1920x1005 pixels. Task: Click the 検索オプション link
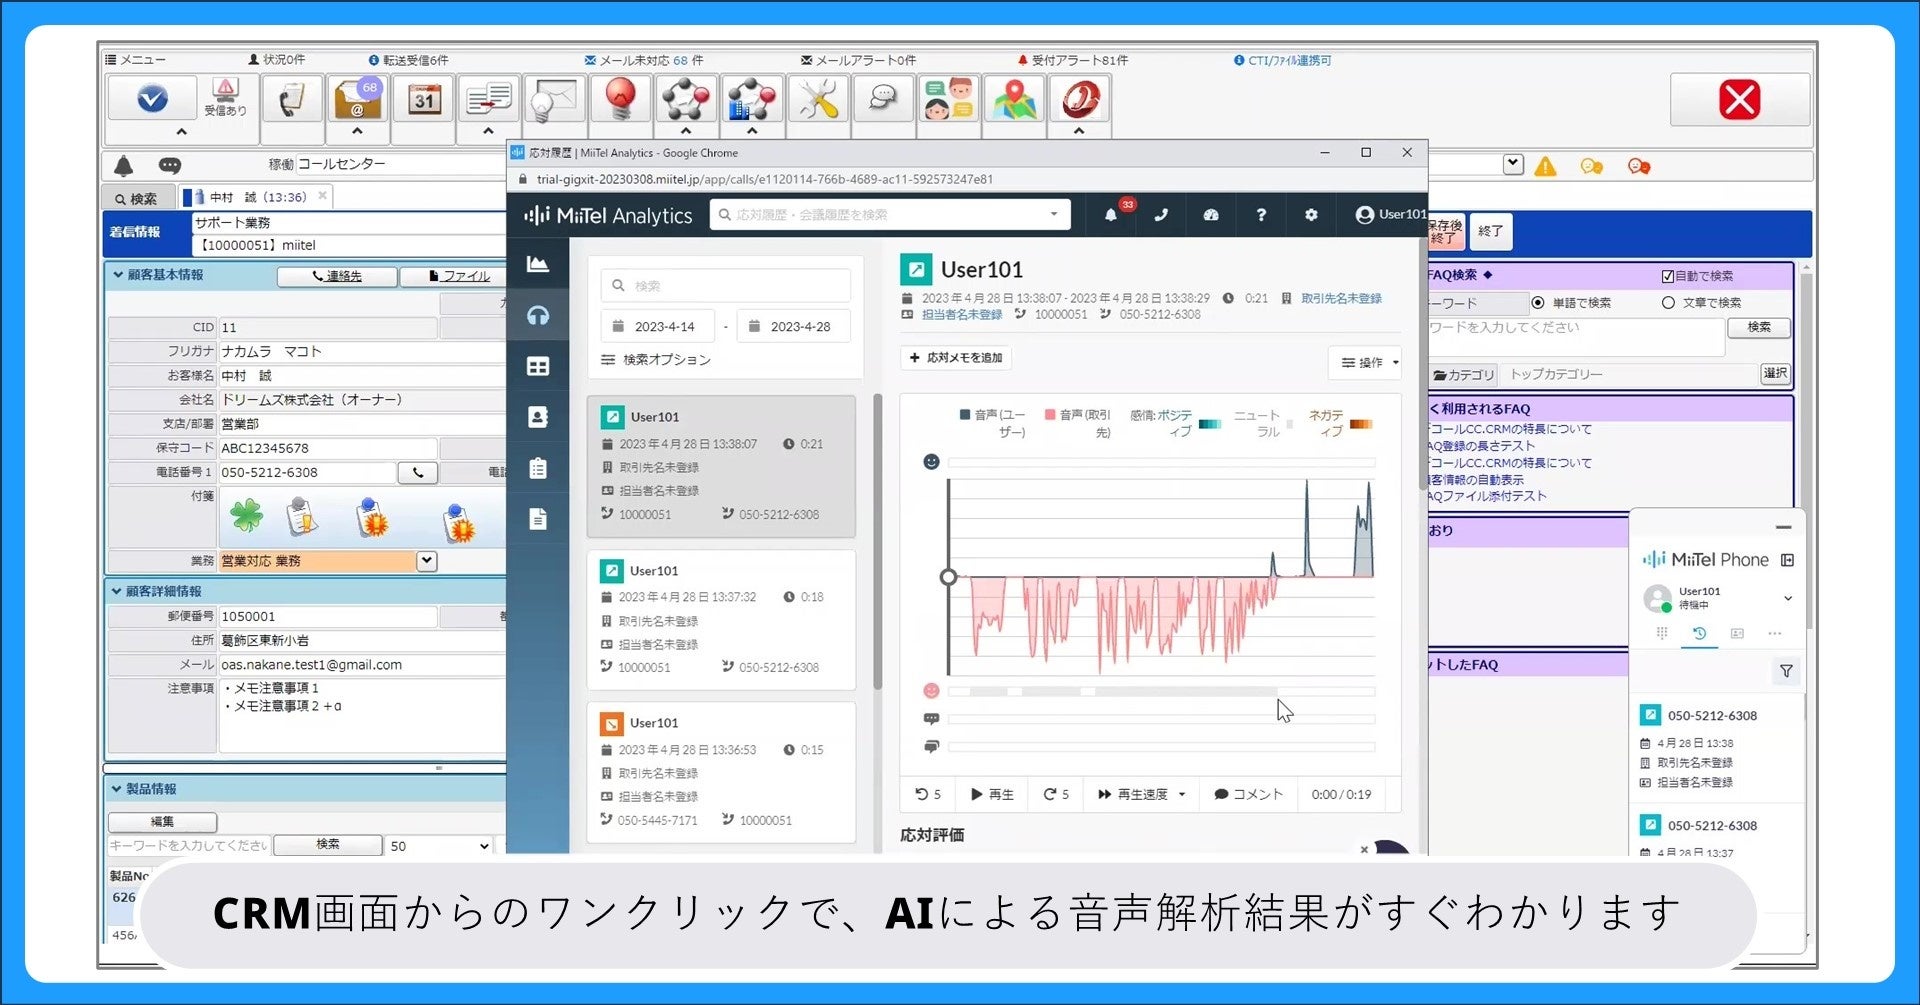[657, 360]
